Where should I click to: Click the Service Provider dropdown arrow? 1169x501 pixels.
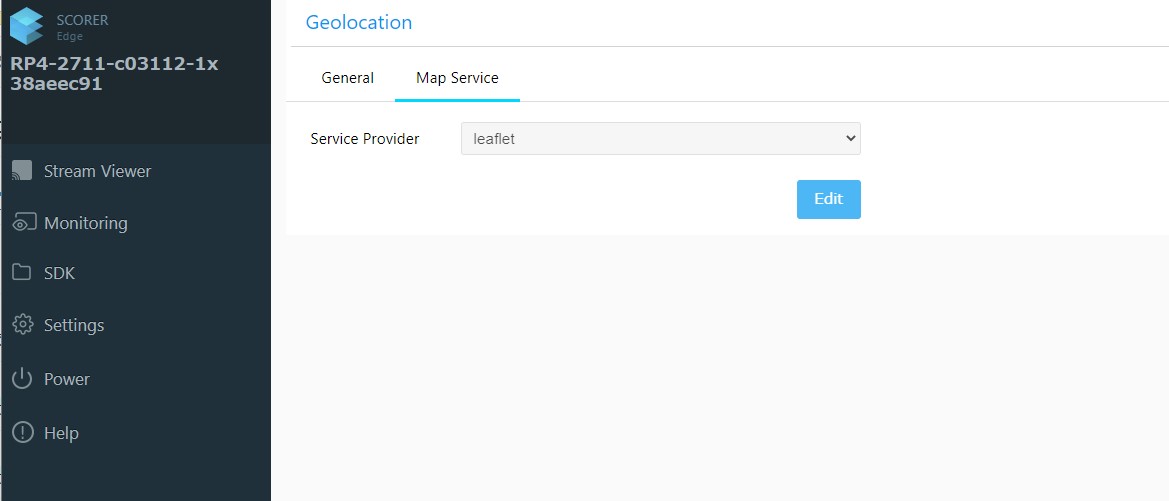coord(850,139)
